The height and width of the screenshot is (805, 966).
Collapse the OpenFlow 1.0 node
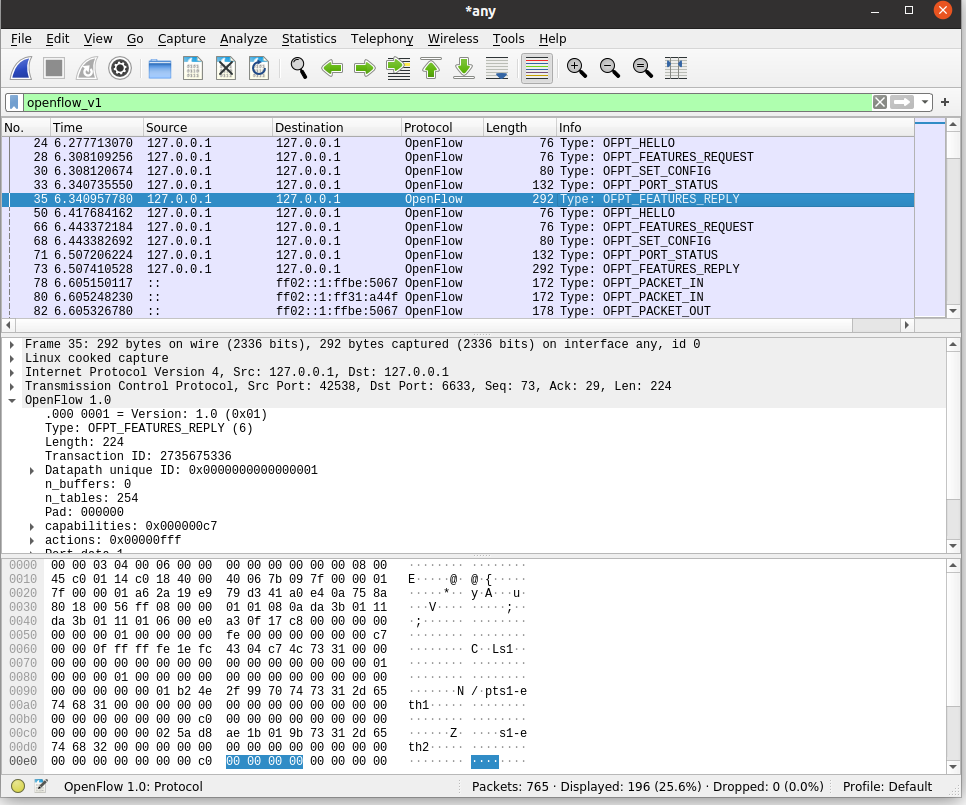[12, 400]
